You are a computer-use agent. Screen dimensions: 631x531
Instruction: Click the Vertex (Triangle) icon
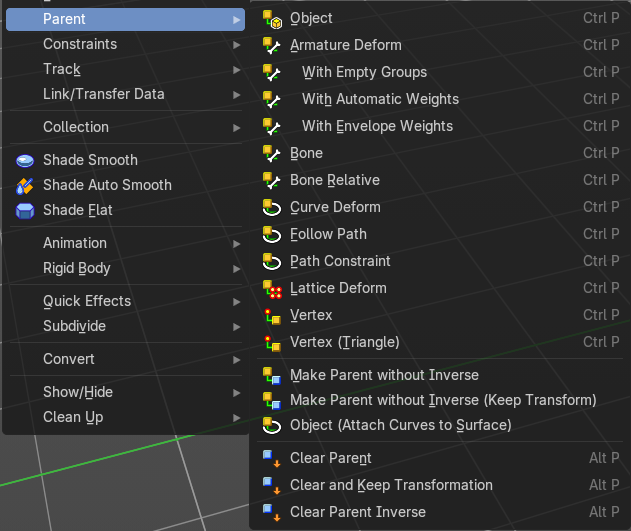pos(272,343)
